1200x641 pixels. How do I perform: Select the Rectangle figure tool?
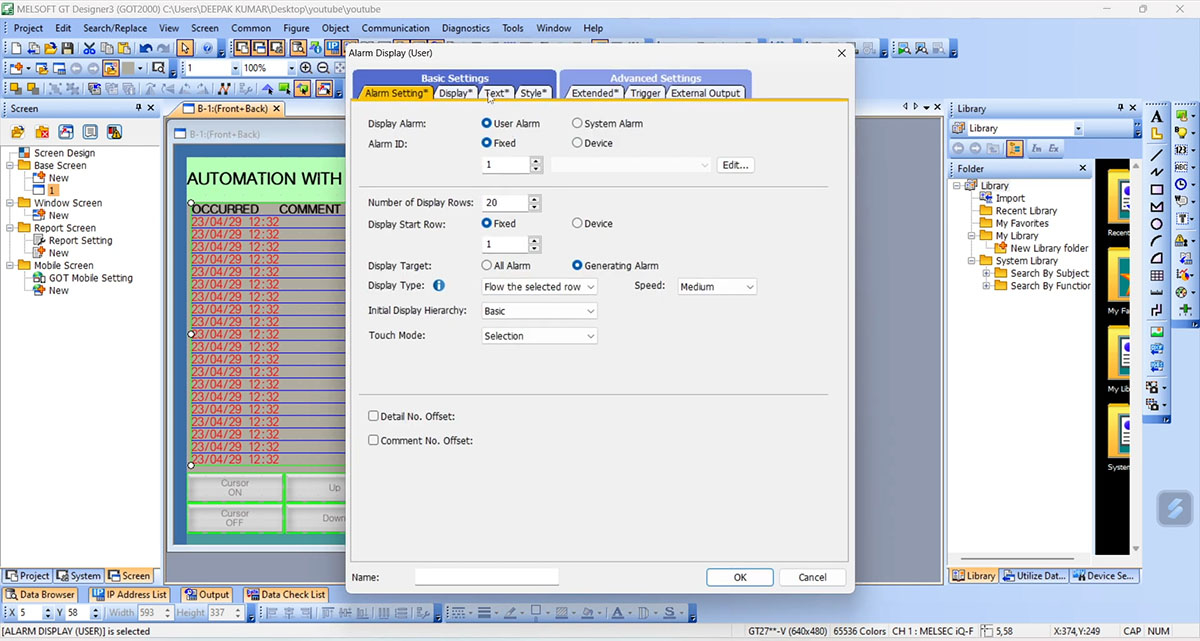[1157, 190]
